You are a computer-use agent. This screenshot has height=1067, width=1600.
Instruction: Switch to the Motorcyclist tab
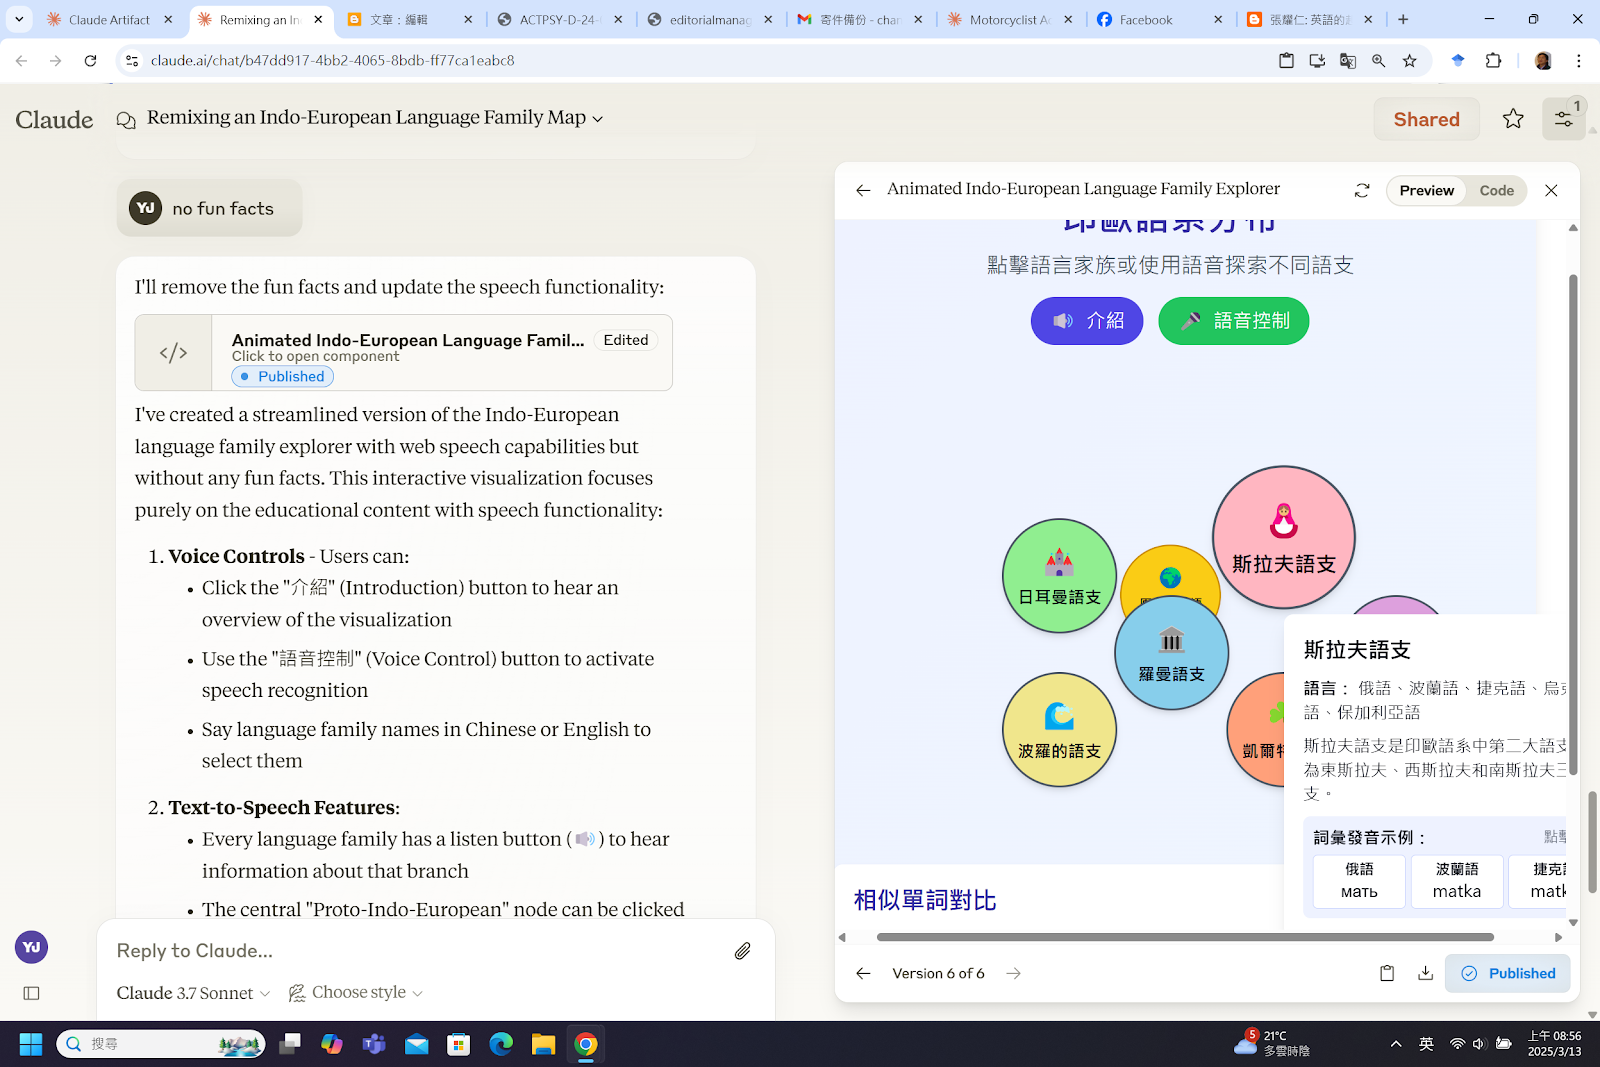[x=1009, y=19]
